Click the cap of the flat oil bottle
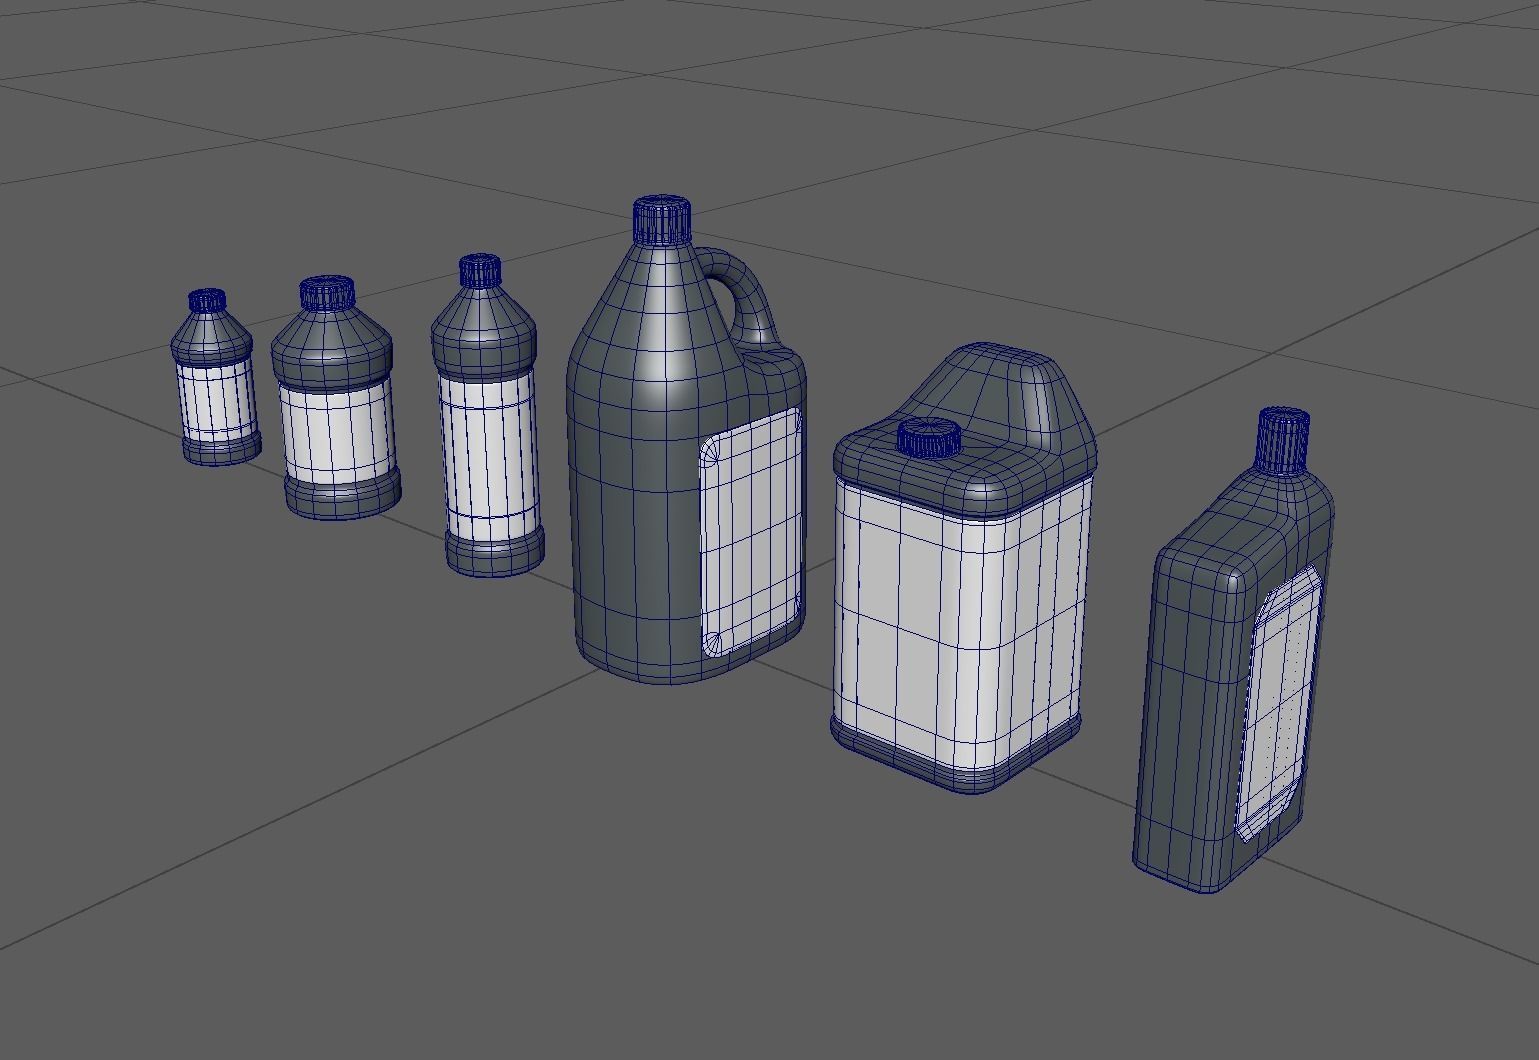This screenshot has height=1060, width=1539. [1283, 439]
